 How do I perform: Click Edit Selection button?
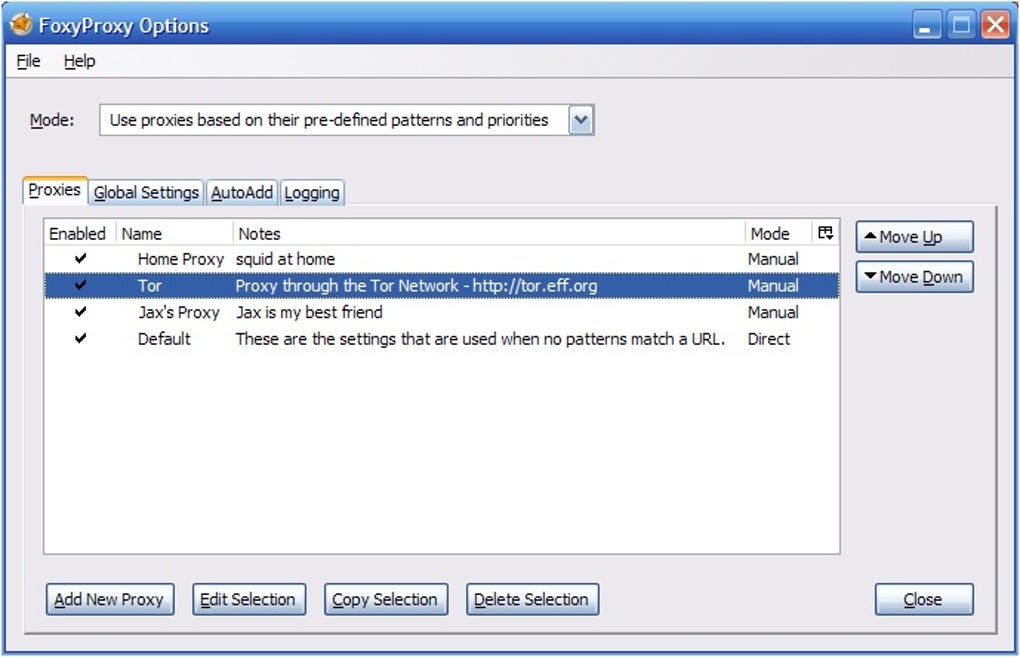pos(248,599)
